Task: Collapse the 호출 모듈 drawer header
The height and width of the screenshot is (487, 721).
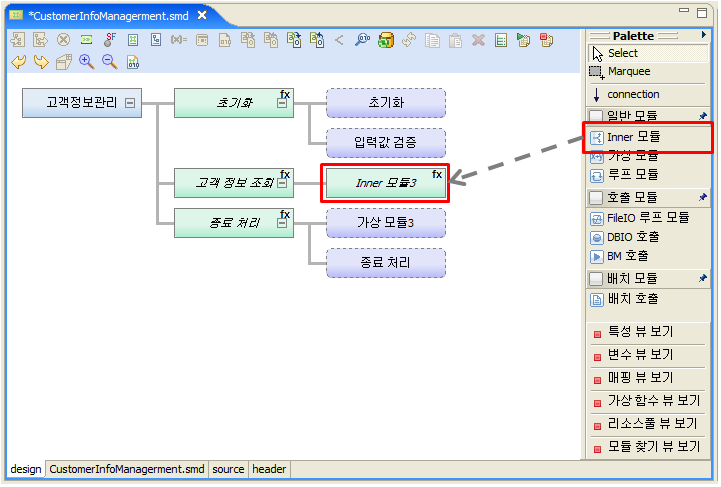Action: pyautogui.click(x=648, y=197)
